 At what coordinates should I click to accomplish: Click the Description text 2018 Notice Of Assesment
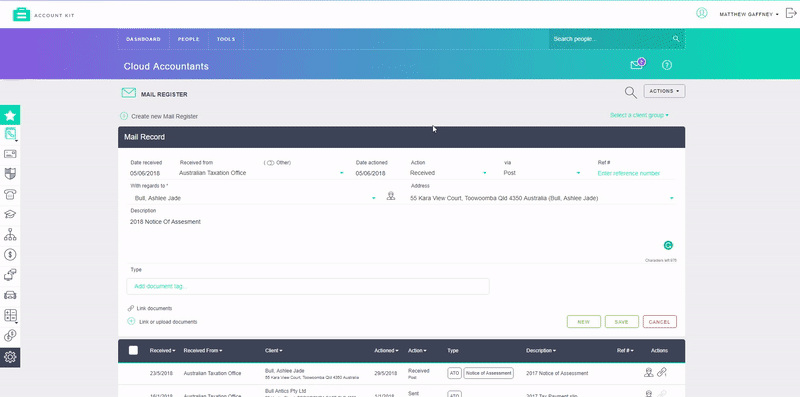click(x=165, y=222)
